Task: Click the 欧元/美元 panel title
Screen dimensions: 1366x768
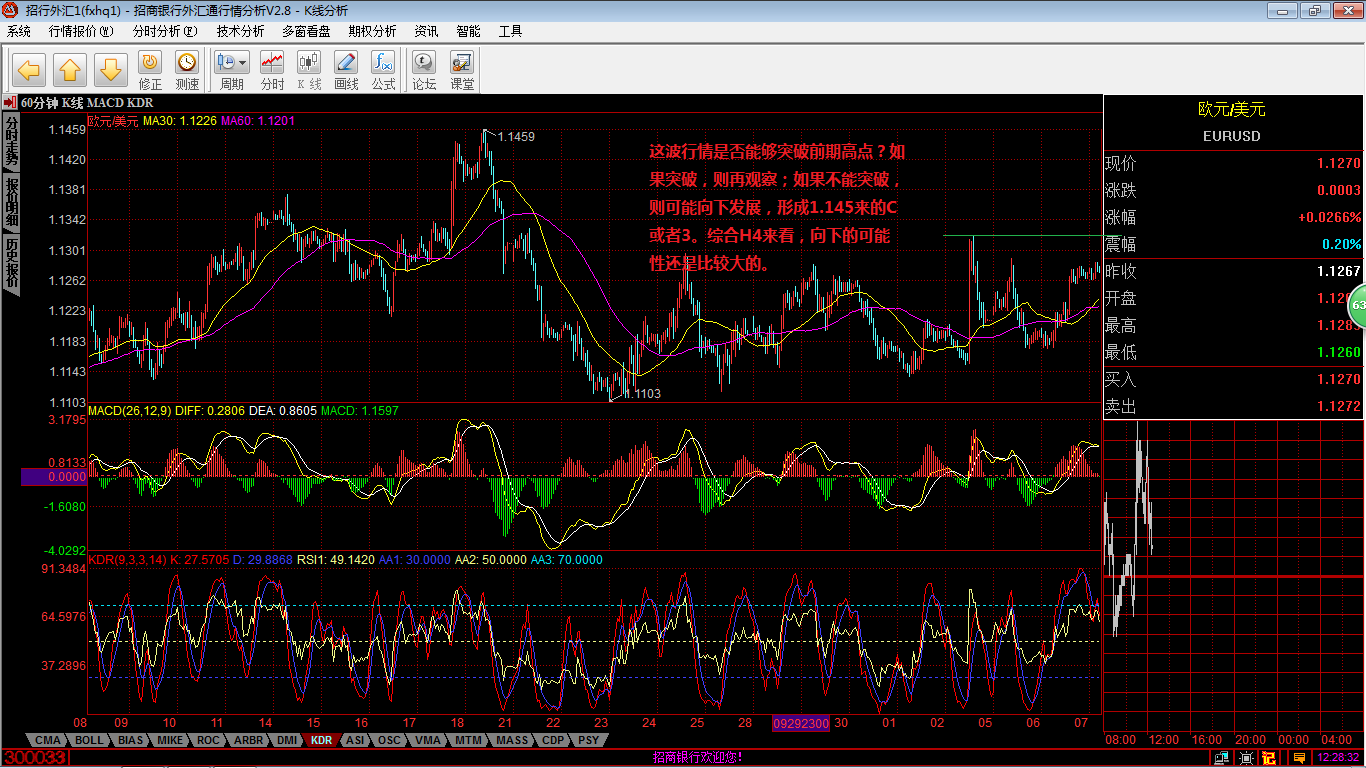Action: click(x=1232, y=109)
